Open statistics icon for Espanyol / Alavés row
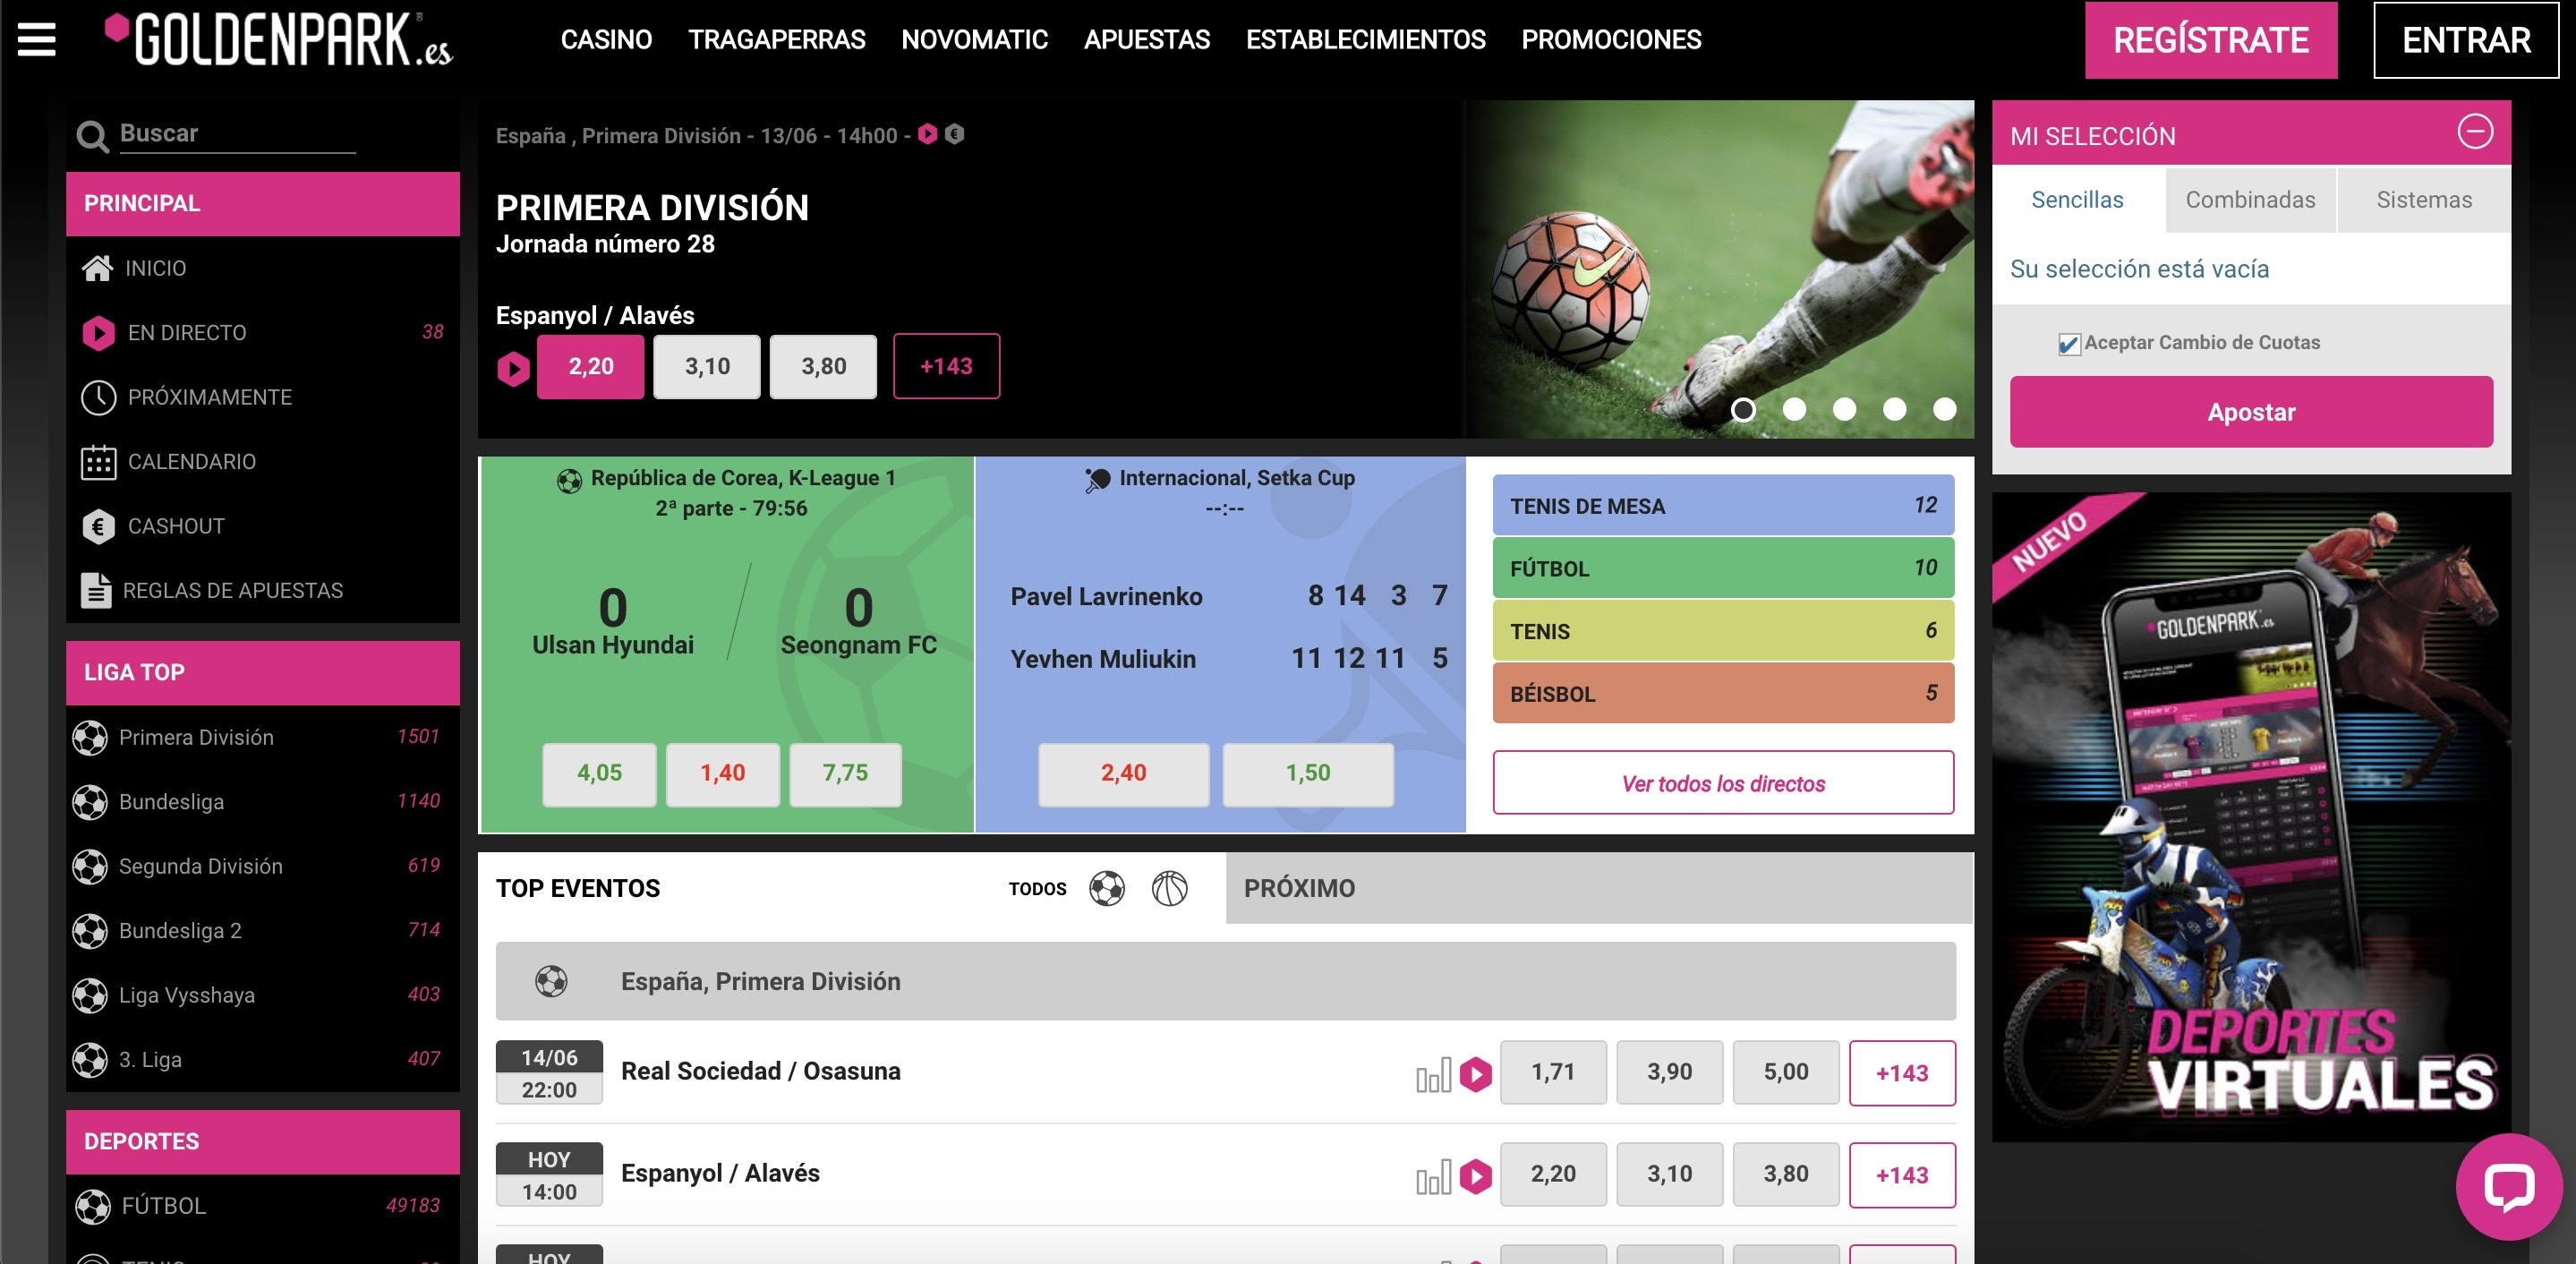Image resolution: width=2576 pixels, height=1264 pixels. point(1433,1178)
